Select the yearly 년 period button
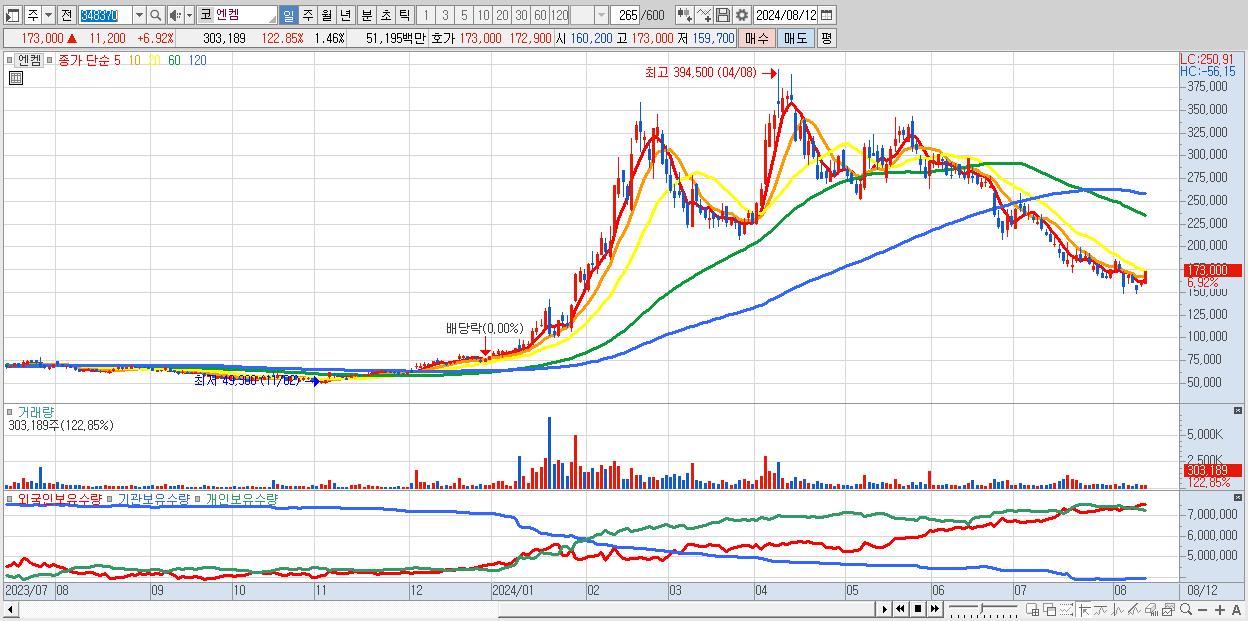 point(345,15)
